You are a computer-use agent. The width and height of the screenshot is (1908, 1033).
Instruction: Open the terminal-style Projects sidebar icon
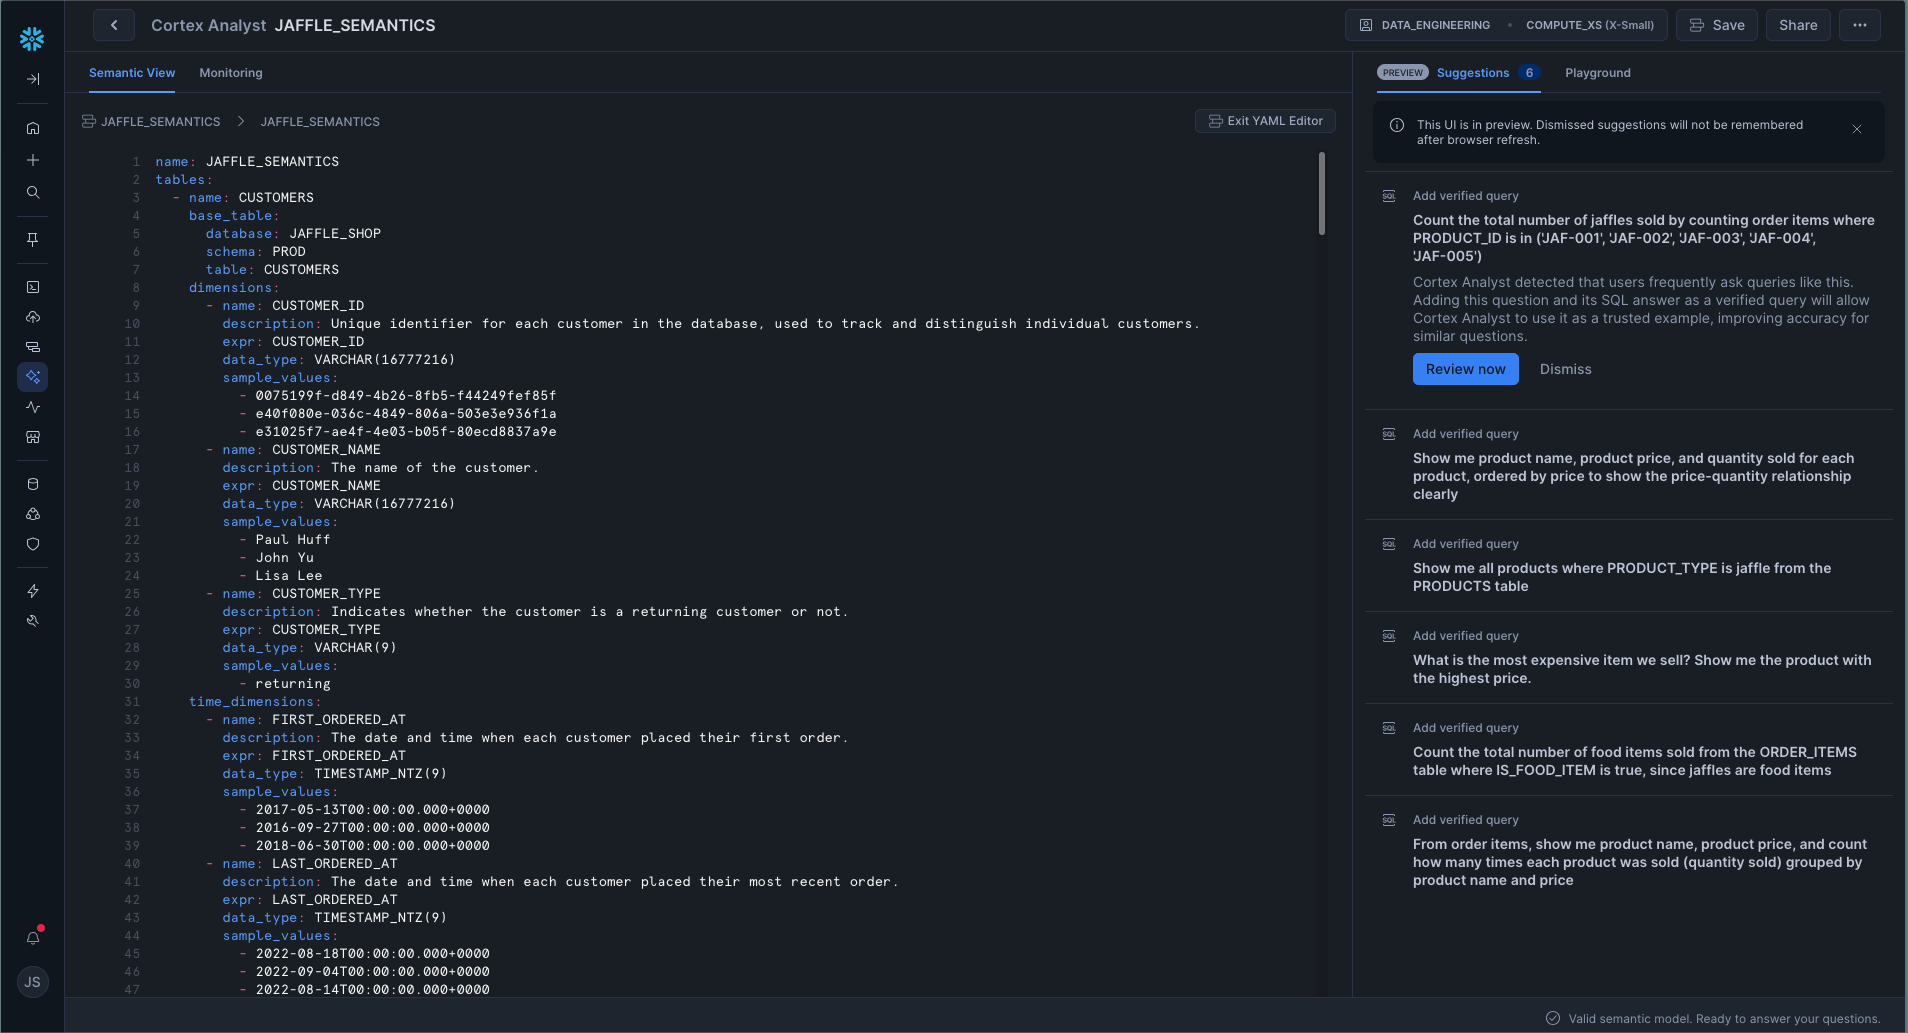pos(33,287)
